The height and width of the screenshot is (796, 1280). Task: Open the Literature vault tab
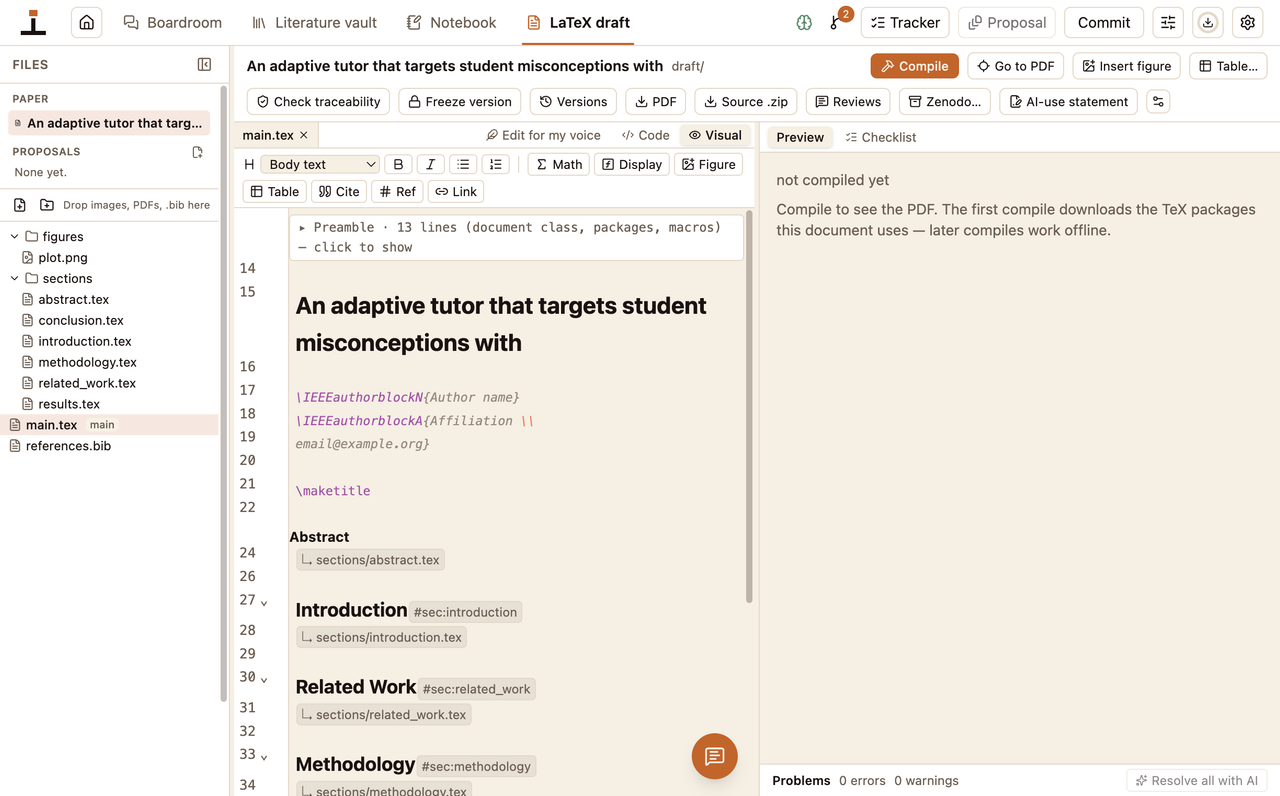[315, 22]
